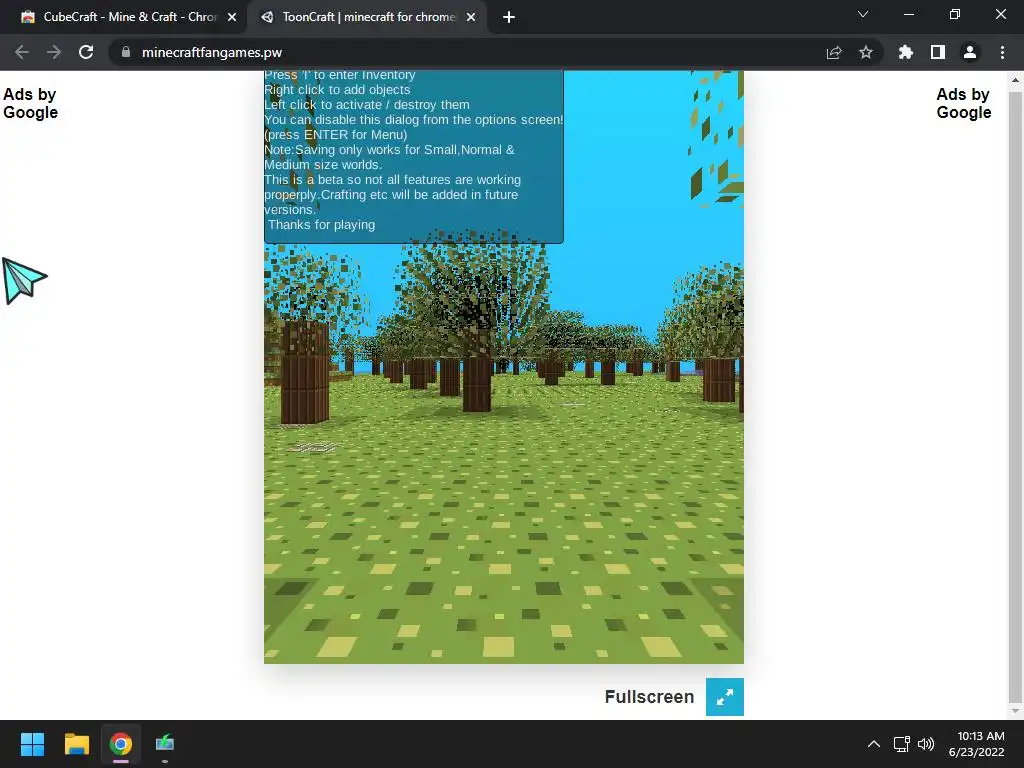Screen dimensions: 1024x768
Task: Open tab search chevron dropdown
Action: click(x=863, y=14)
